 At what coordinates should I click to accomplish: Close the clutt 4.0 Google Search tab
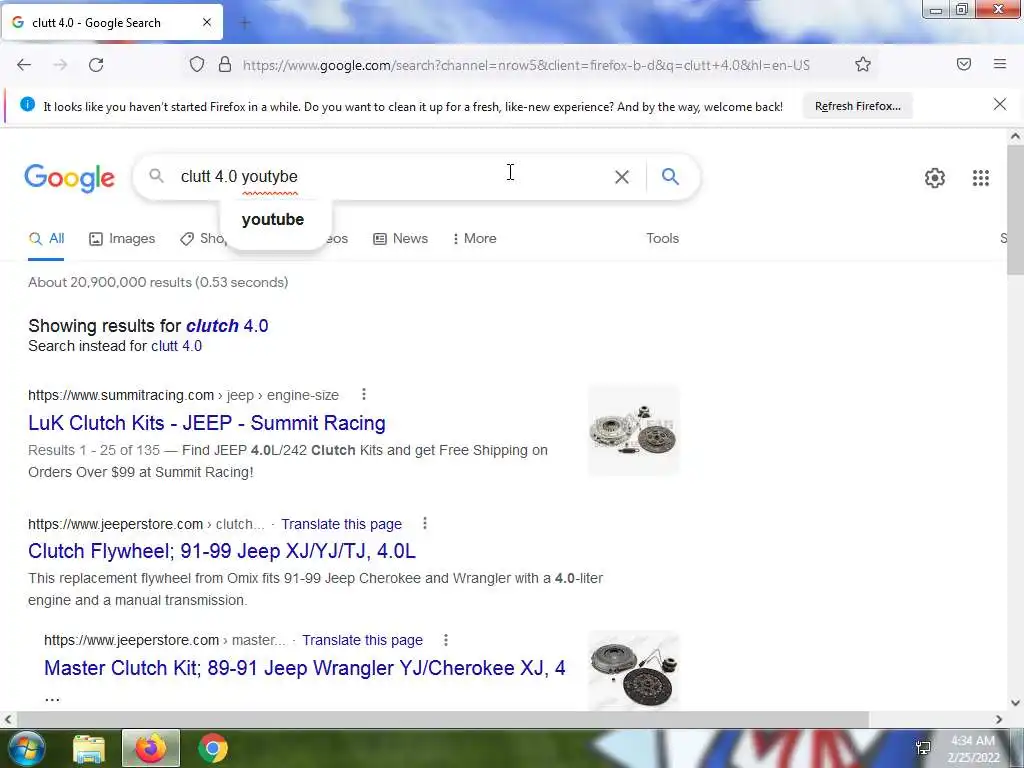(x=207, y=22)
